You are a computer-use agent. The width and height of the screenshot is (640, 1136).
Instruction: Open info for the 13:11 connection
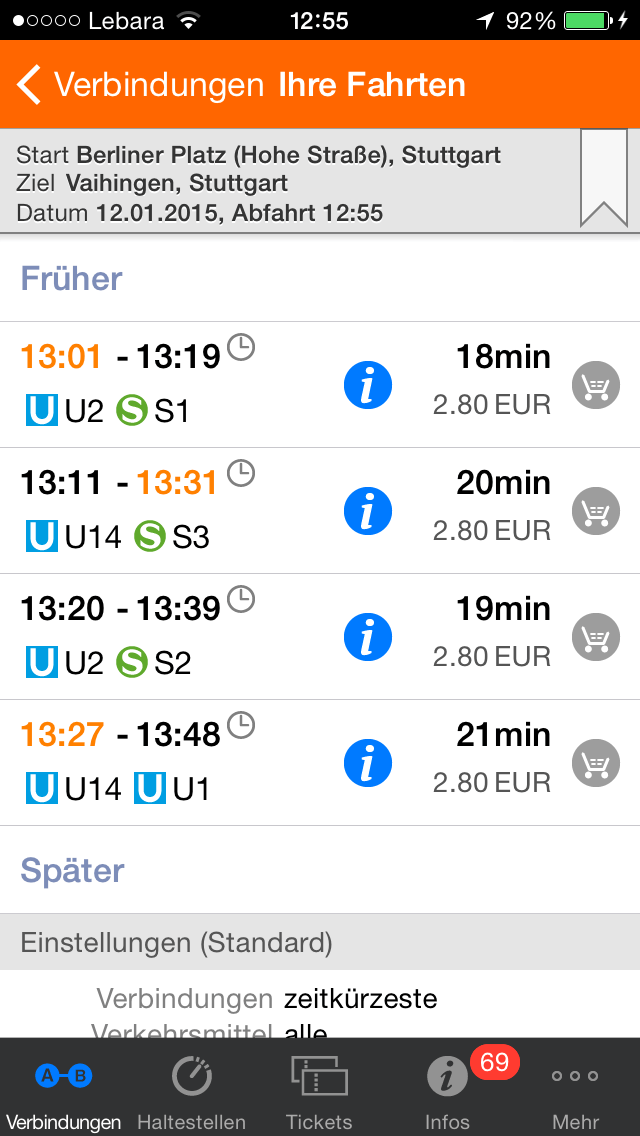[x=367, y=511]
